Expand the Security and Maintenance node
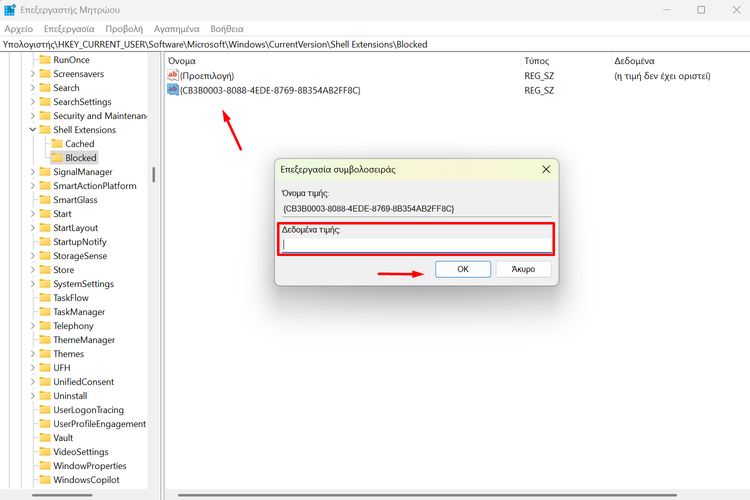This screenshot has width=750, height=500. point(33,116)
